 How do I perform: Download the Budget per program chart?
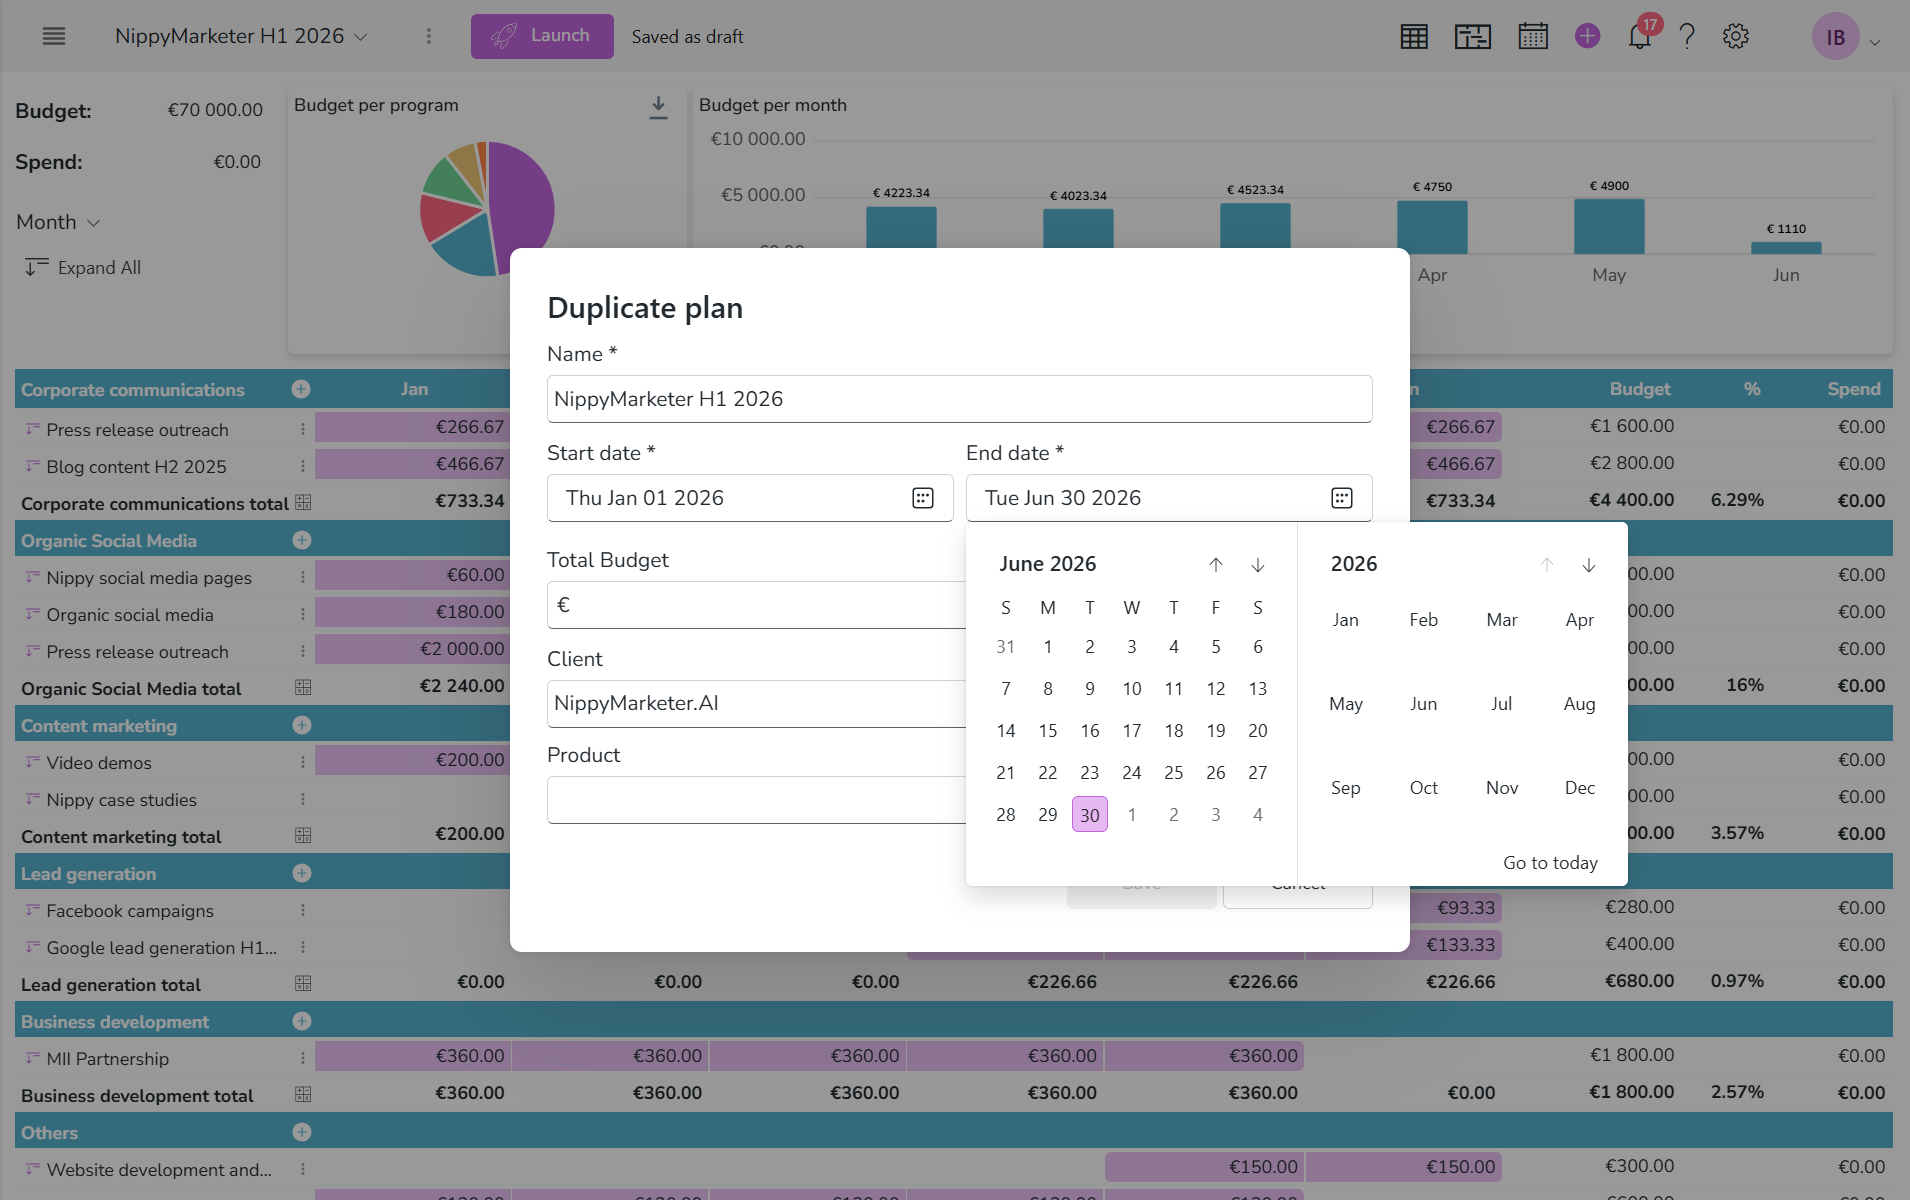click(658, 107)
